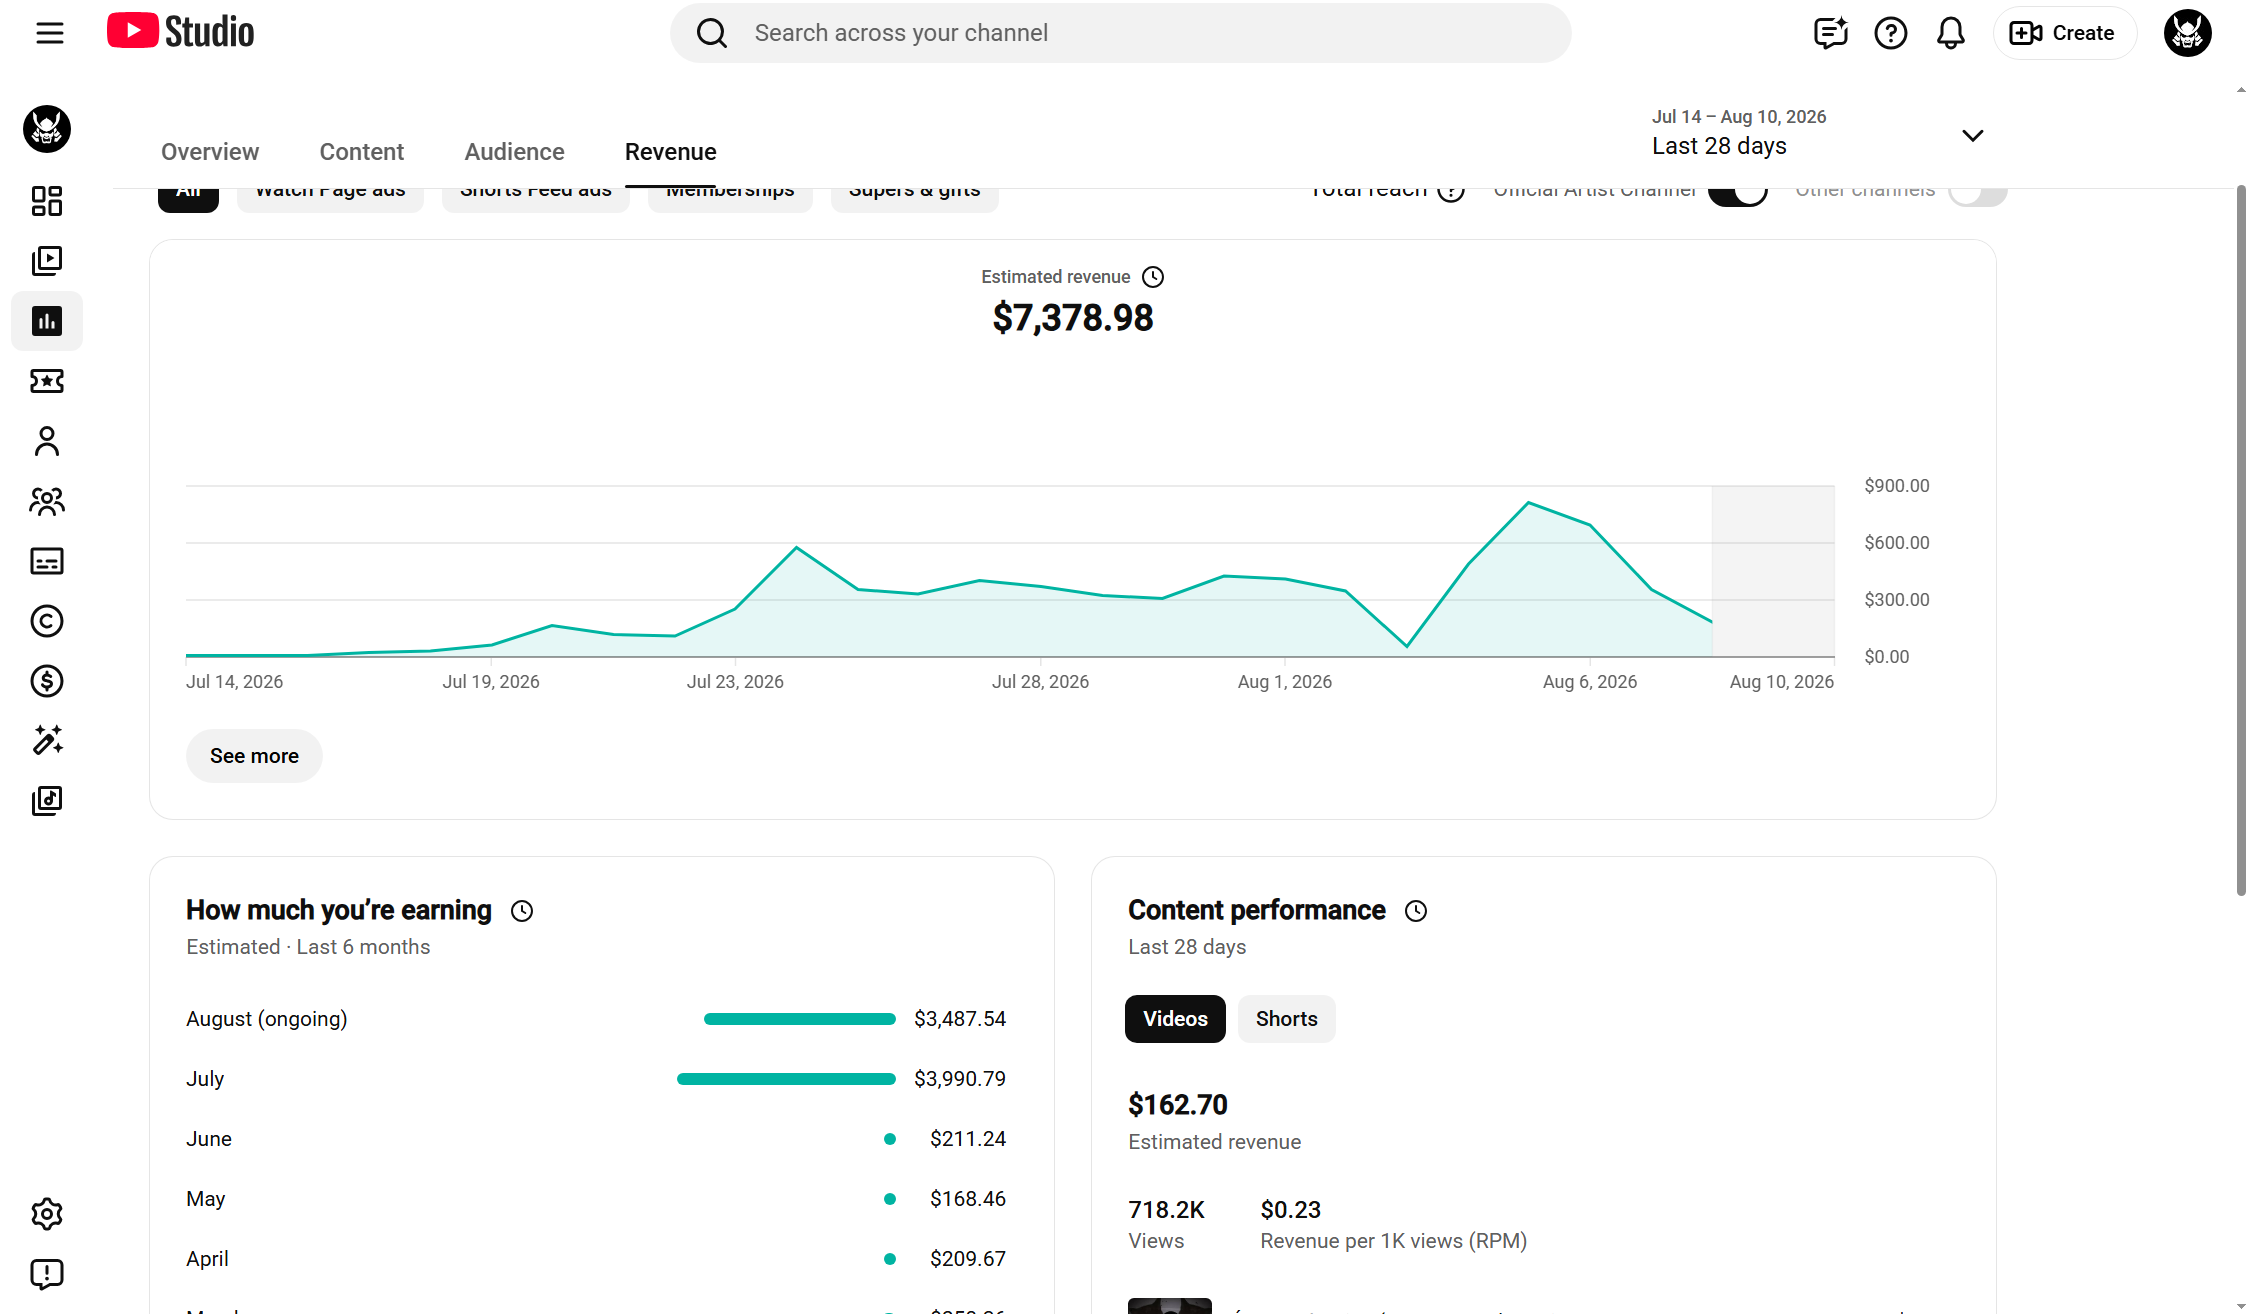Click the See more button
Viewport: 2247px width, 1314px height.
pyautogui.click(x=254, y=756)
